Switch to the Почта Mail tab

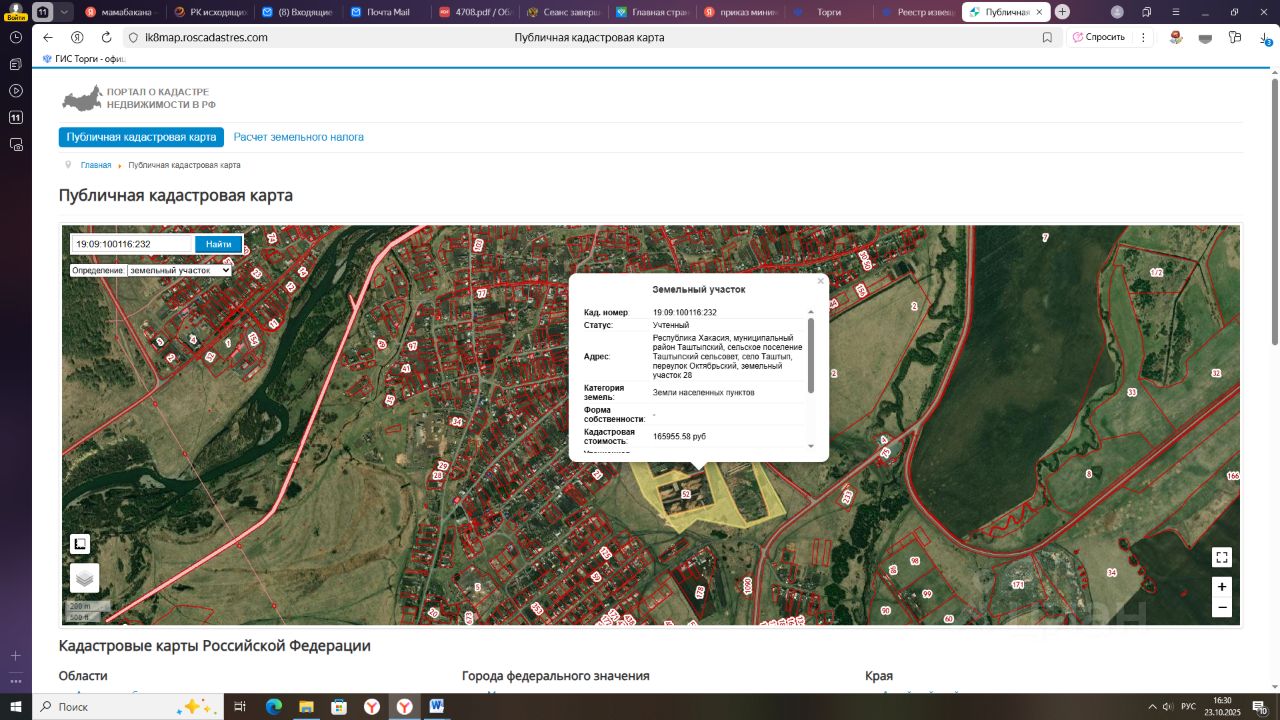(x=387, y=12)
